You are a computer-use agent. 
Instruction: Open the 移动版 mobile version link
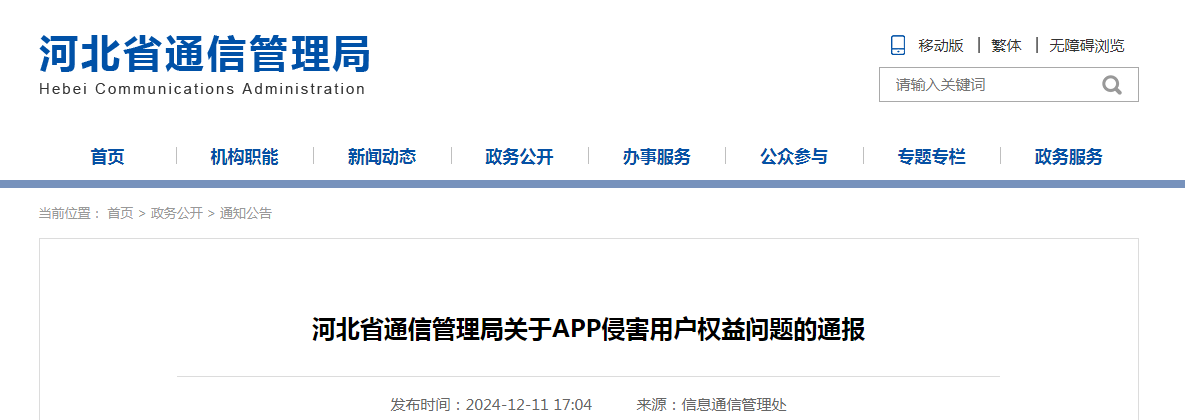tap(941, 45)
